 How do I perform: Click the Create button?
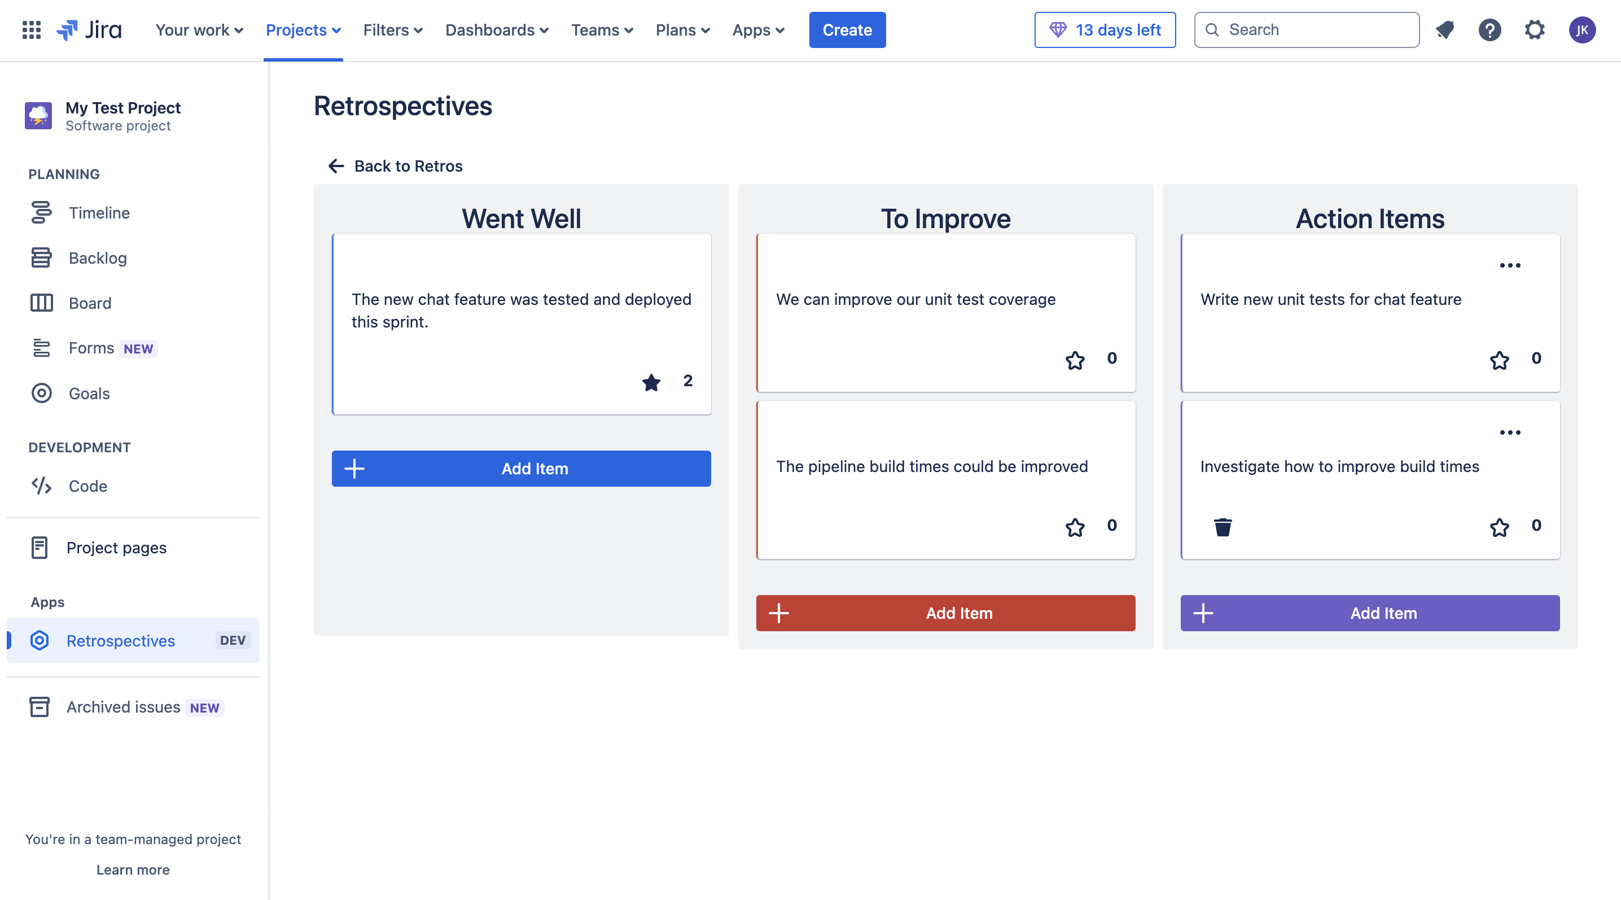[847, 30]
